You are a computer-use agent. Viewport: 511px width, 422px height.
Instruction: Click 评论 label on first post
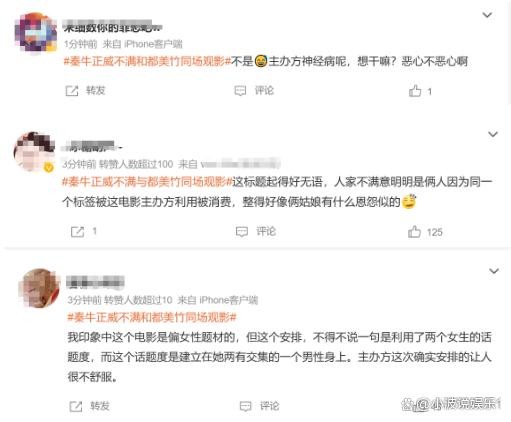(264, 91)
